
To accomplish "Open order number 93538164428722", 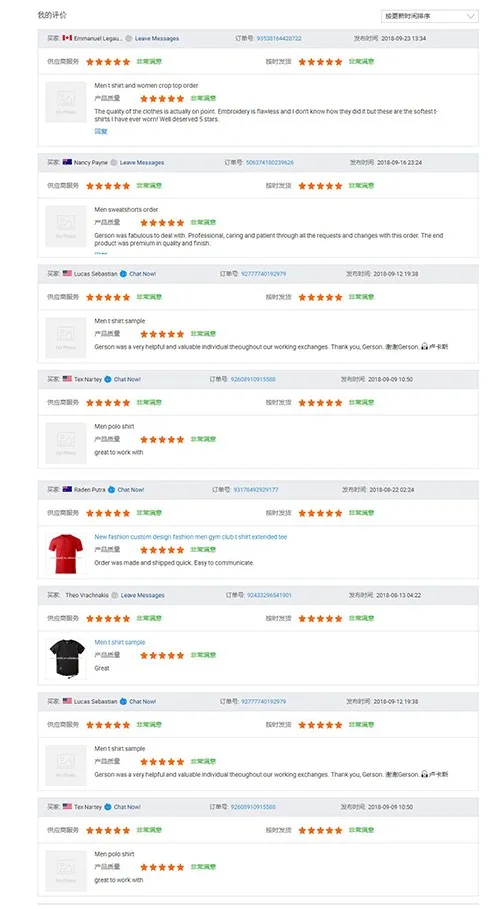I will [279, 38].
